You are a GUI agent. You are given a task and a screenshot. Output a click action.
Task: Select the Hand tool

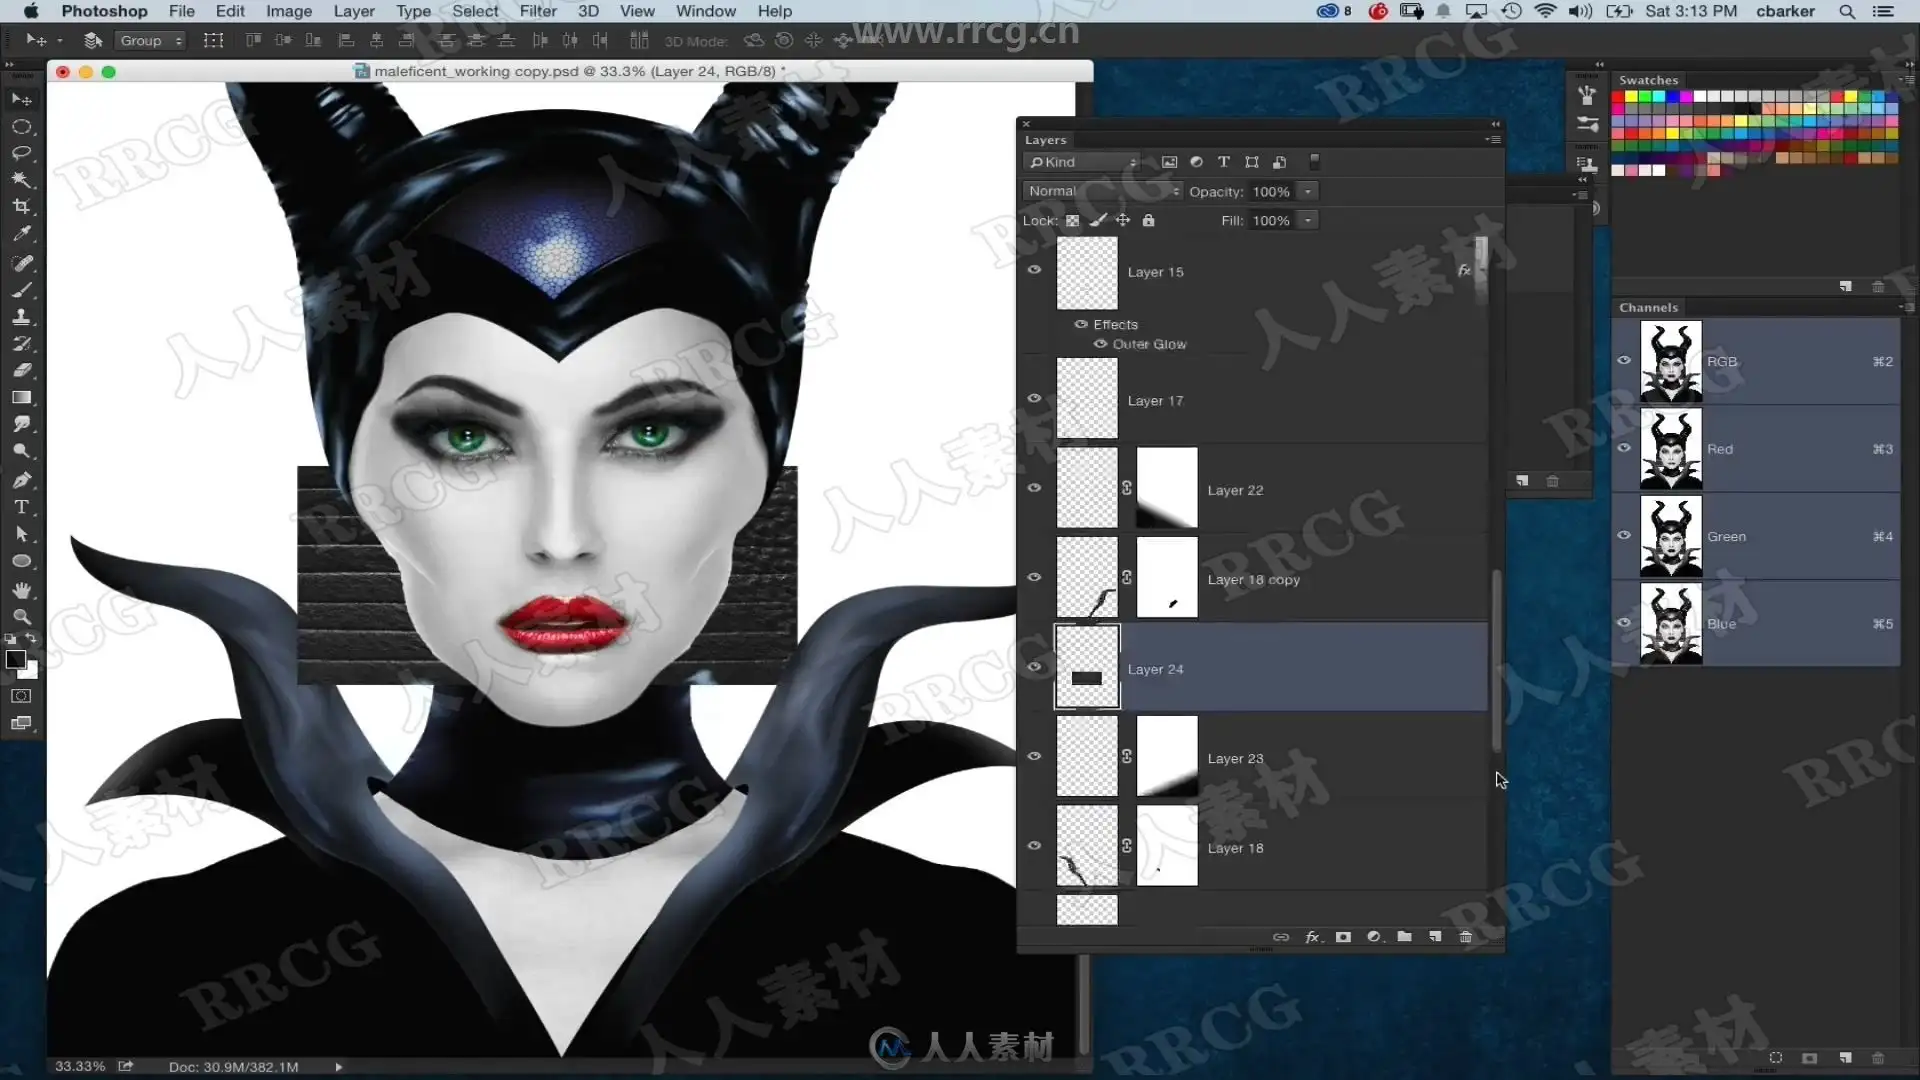(x=22, y=590)
